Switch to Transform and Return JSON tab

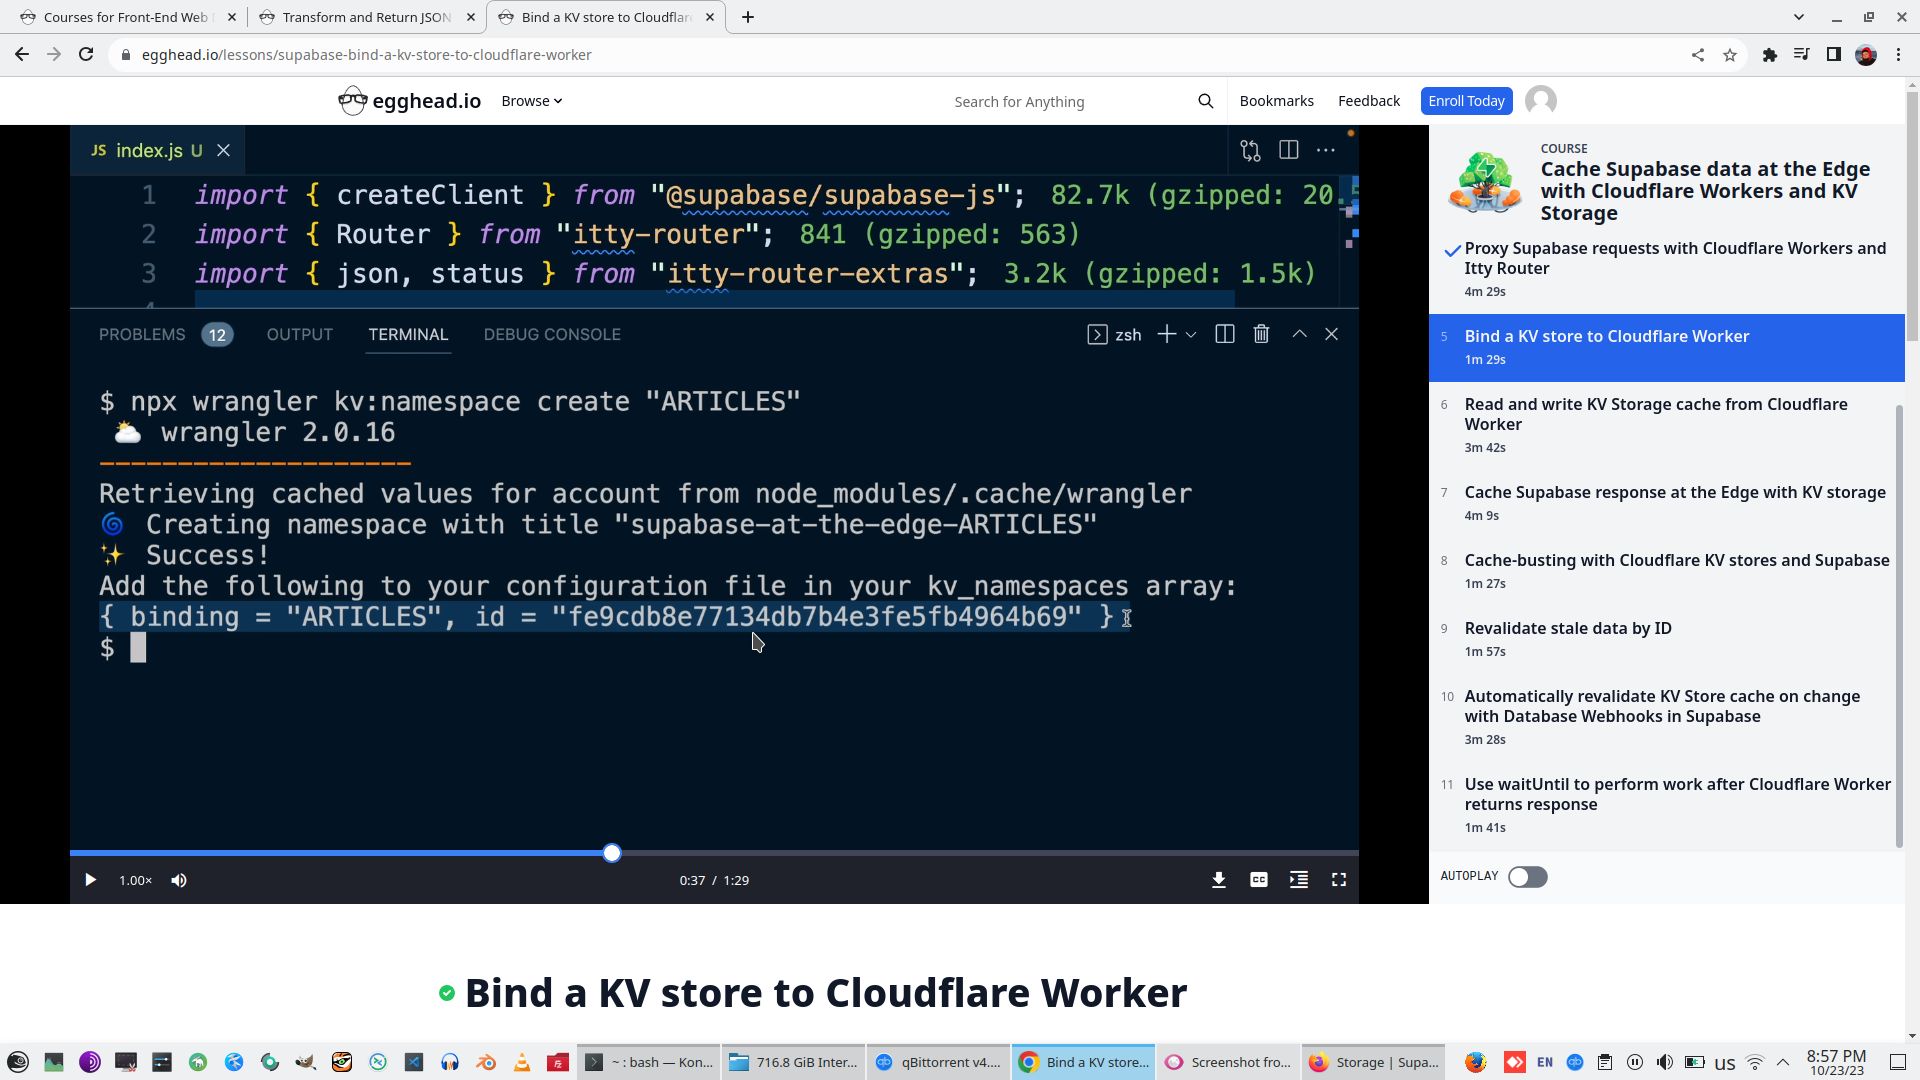366,17
